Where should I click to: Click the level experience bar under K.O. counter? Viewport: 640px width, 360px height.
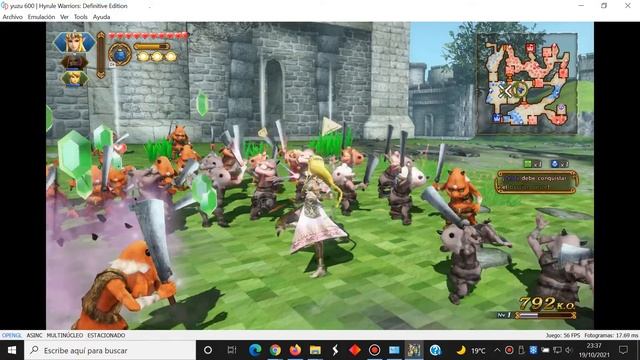click(x=545, y=315)
